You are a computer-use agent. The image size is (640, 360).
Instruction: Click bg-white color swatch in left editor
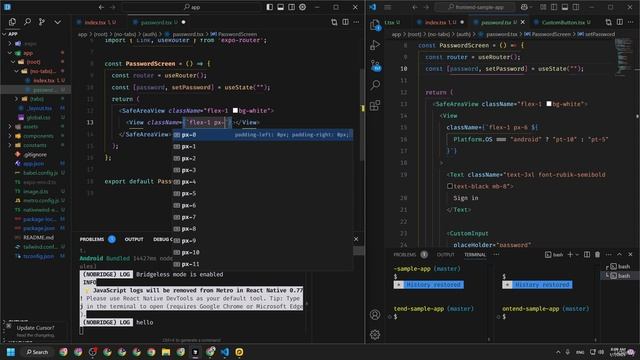pyautogui.click(x=235, y=111)
